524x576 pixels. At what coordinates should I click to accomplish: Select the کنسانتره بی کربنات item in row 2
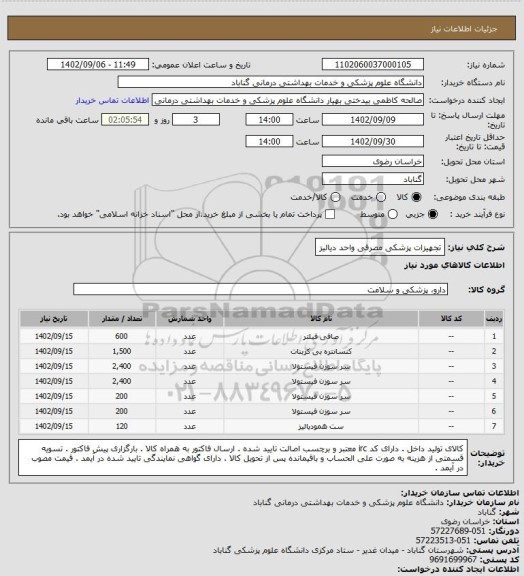point(321,352)
